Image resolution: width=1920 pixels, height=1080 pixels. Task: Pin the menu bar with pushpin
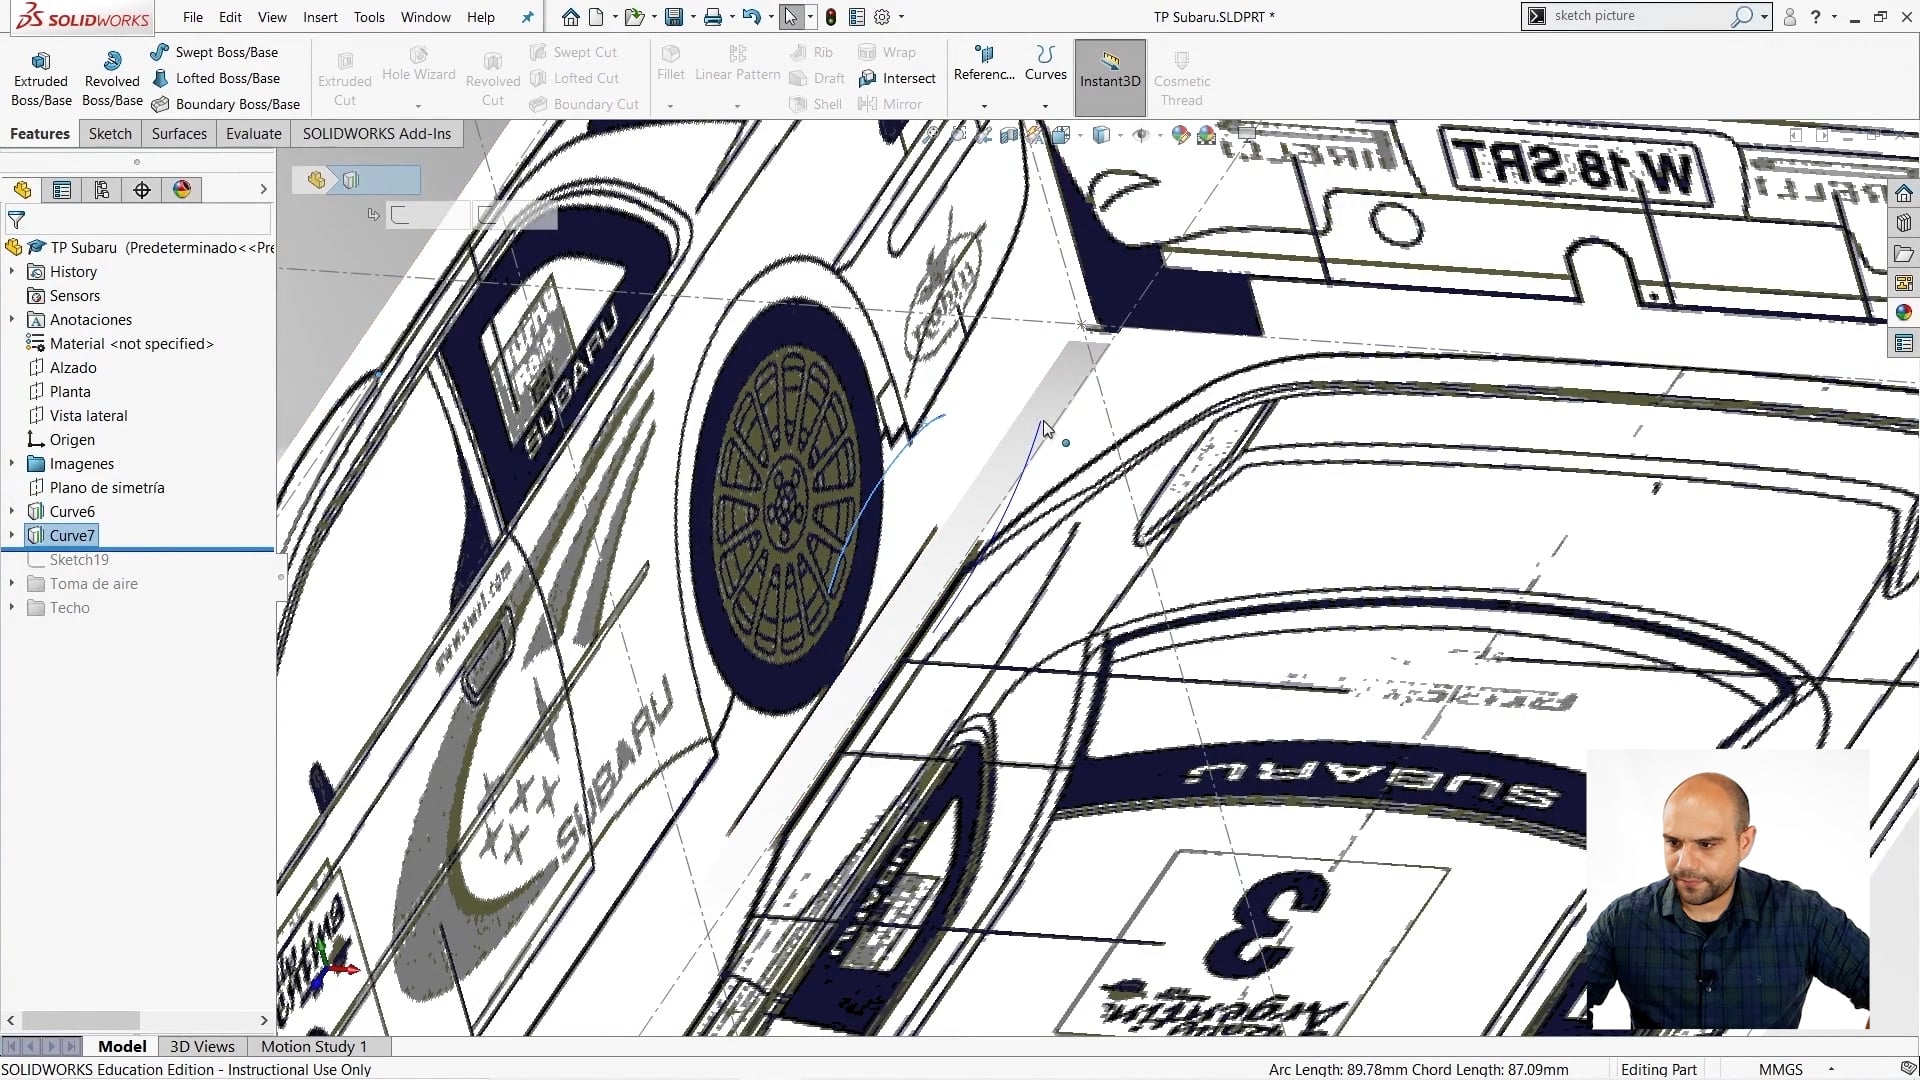tap(528, 17)
